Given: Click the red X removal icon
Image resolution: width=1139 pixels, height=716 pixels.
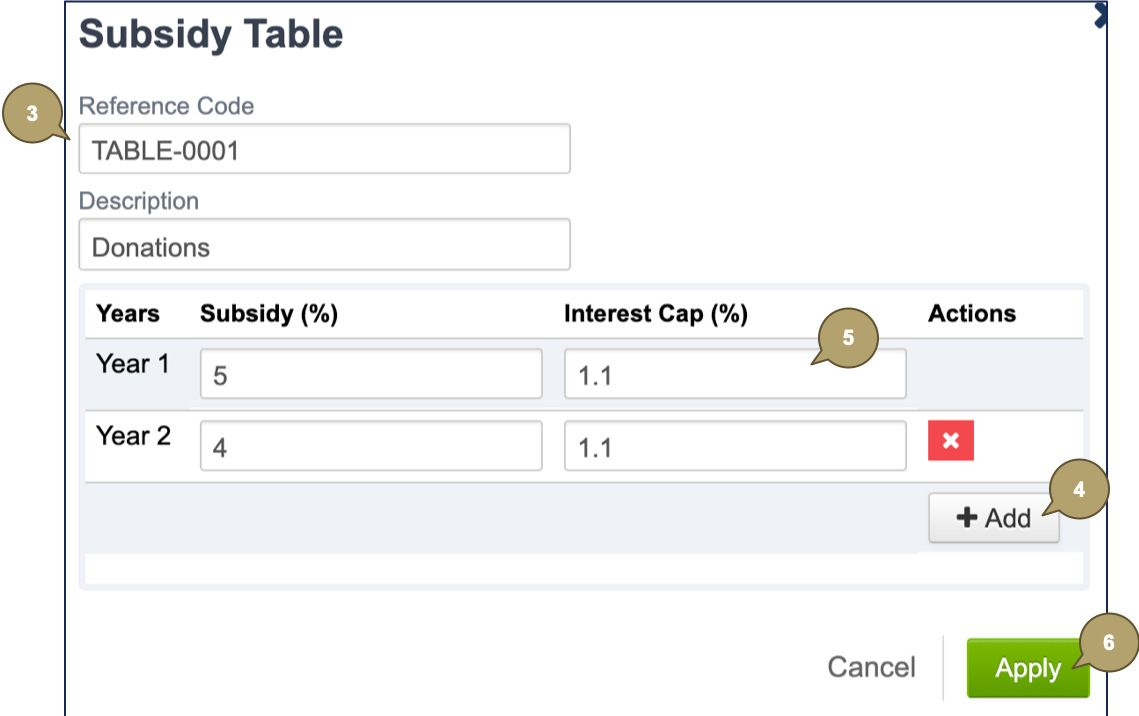Looking at the screenshot, I should [949, 441].
